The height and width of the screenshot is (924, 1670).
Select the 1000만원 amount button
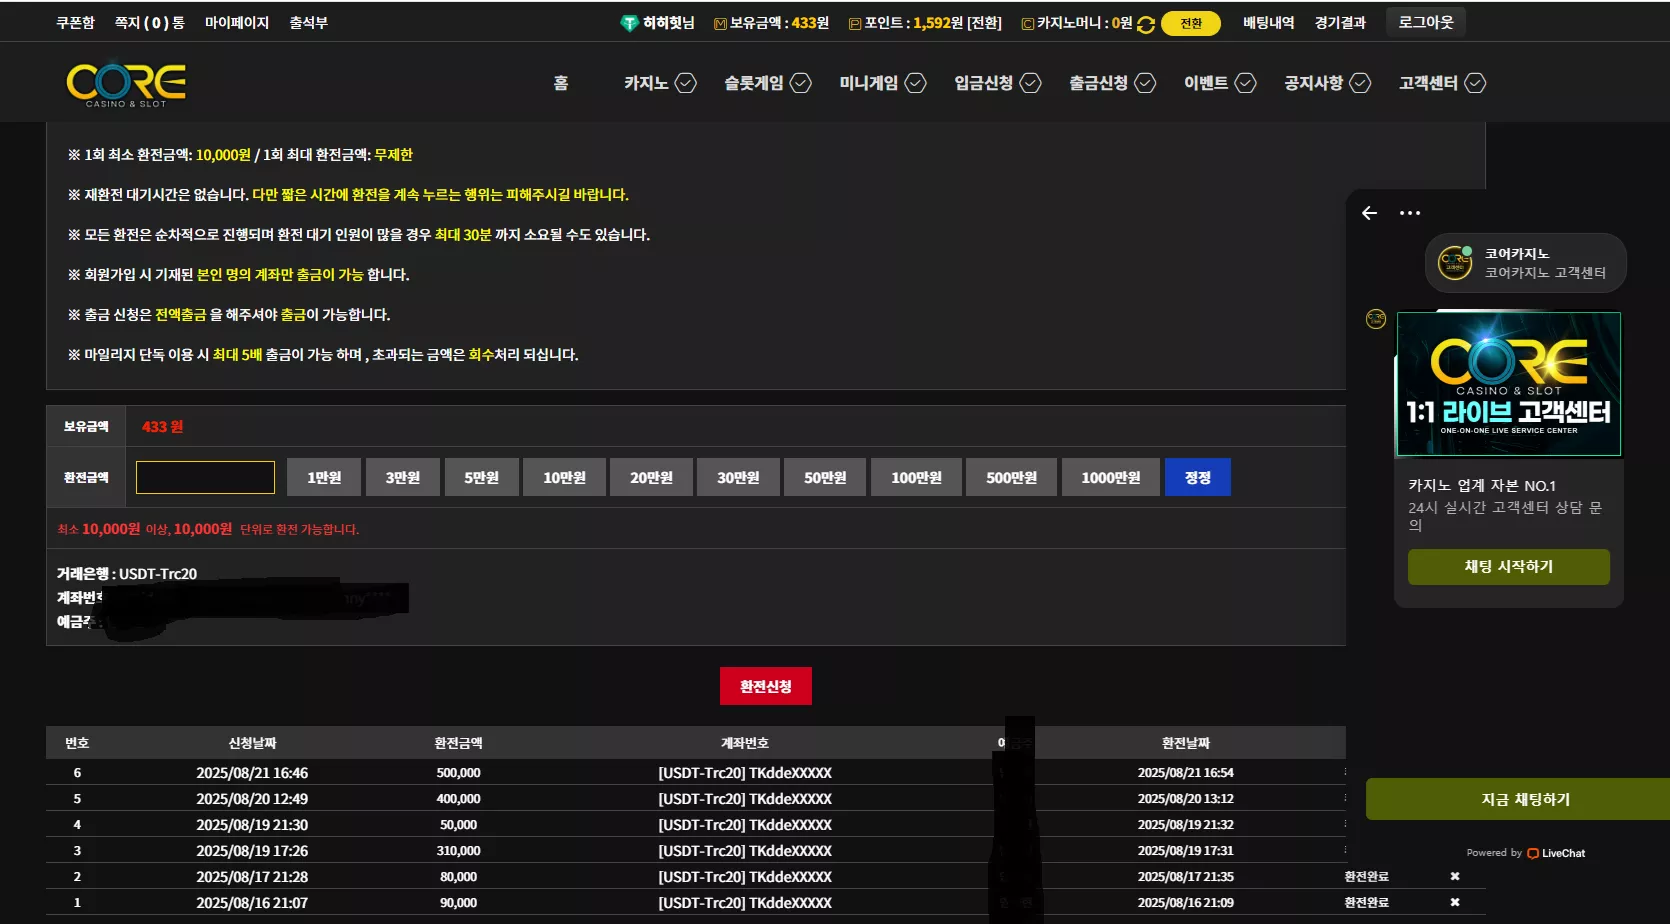click(1111, 477)
